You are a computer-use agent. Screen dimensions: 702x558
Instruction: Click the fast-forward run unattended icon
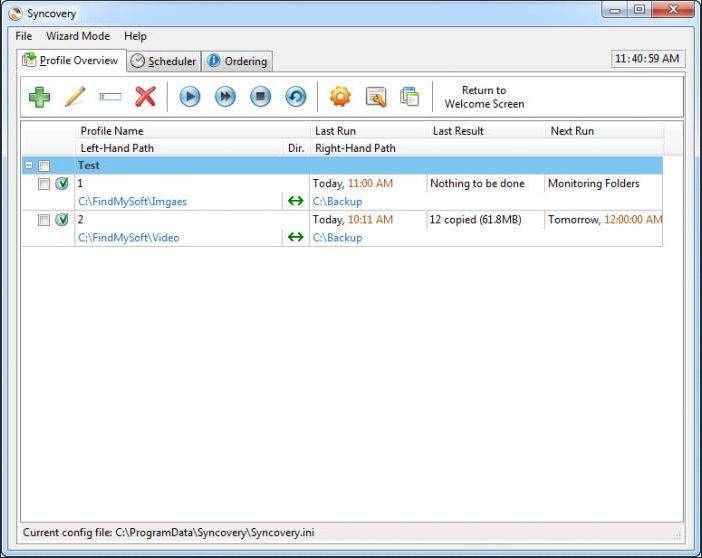pos(225,97)
